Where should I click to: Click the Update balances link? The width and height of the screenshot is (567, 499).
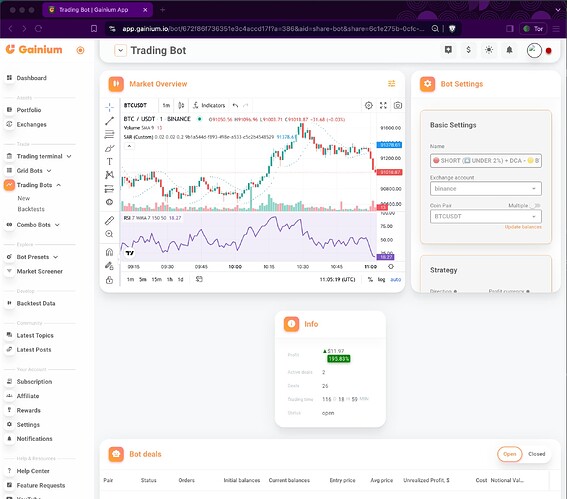[523, 227]
